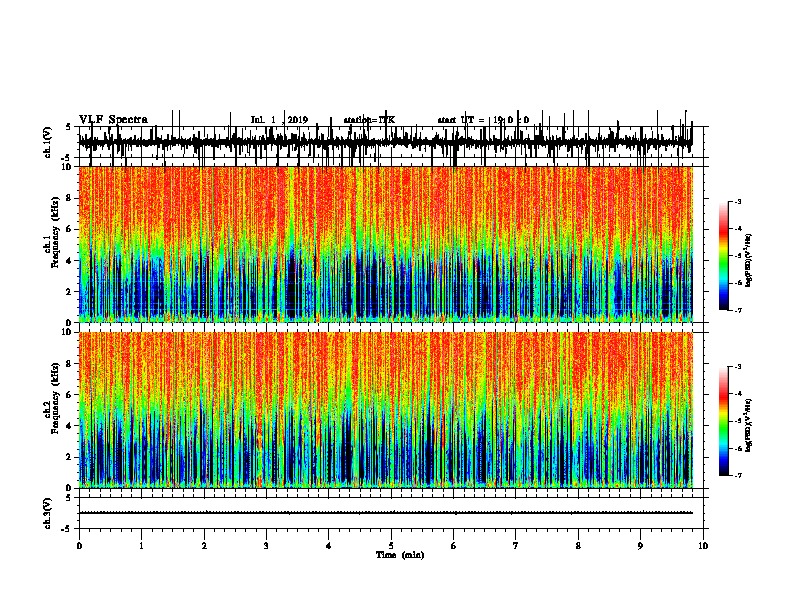The height and width of the screenshot is (612, 792).
Task: Click the time axis tick label "9"
Action: coord(640,546)
